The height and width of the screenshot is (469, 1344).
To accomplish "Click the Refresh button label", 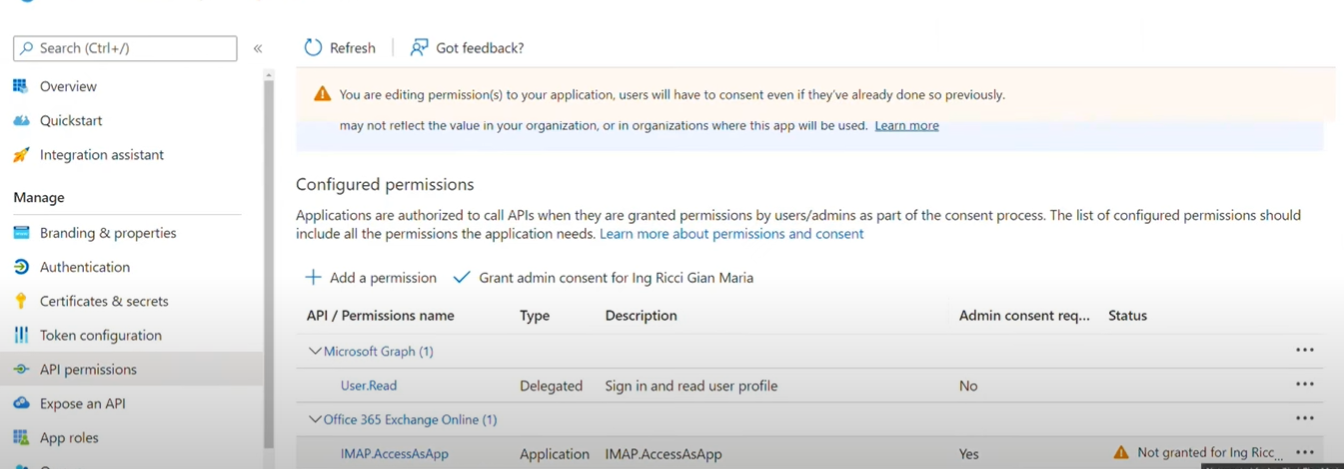I will [353, 48].
